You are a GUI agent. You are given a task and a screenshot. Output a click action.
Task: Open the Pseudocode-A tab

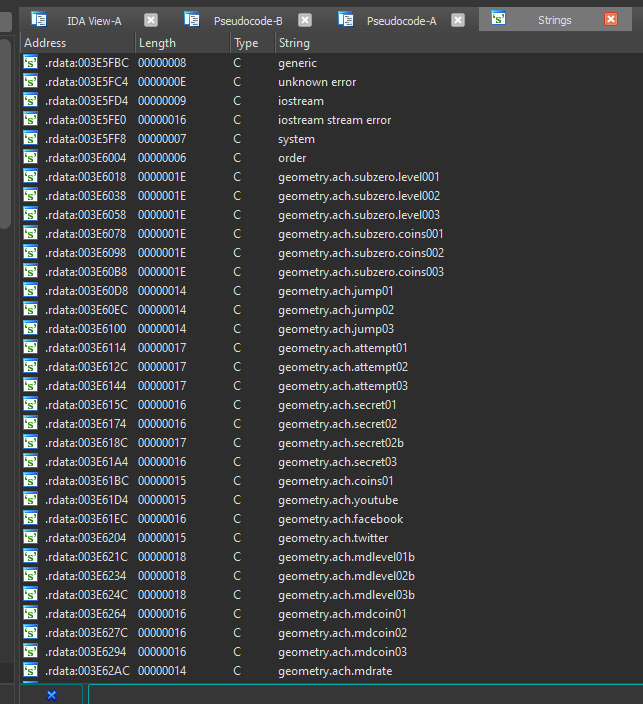tap(401, 21)
